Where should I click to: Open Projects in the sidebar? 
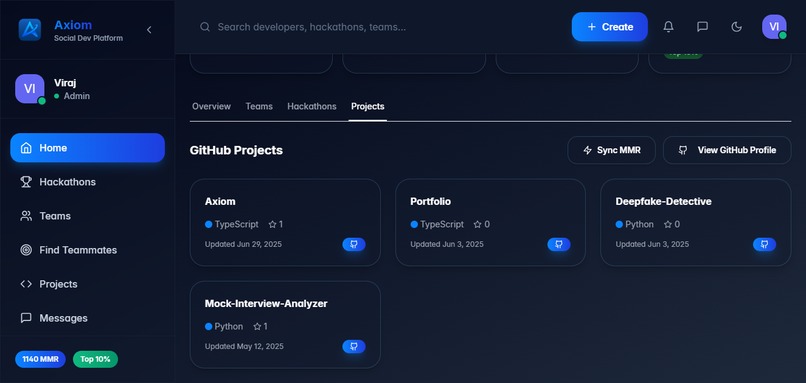click(87, 284)
